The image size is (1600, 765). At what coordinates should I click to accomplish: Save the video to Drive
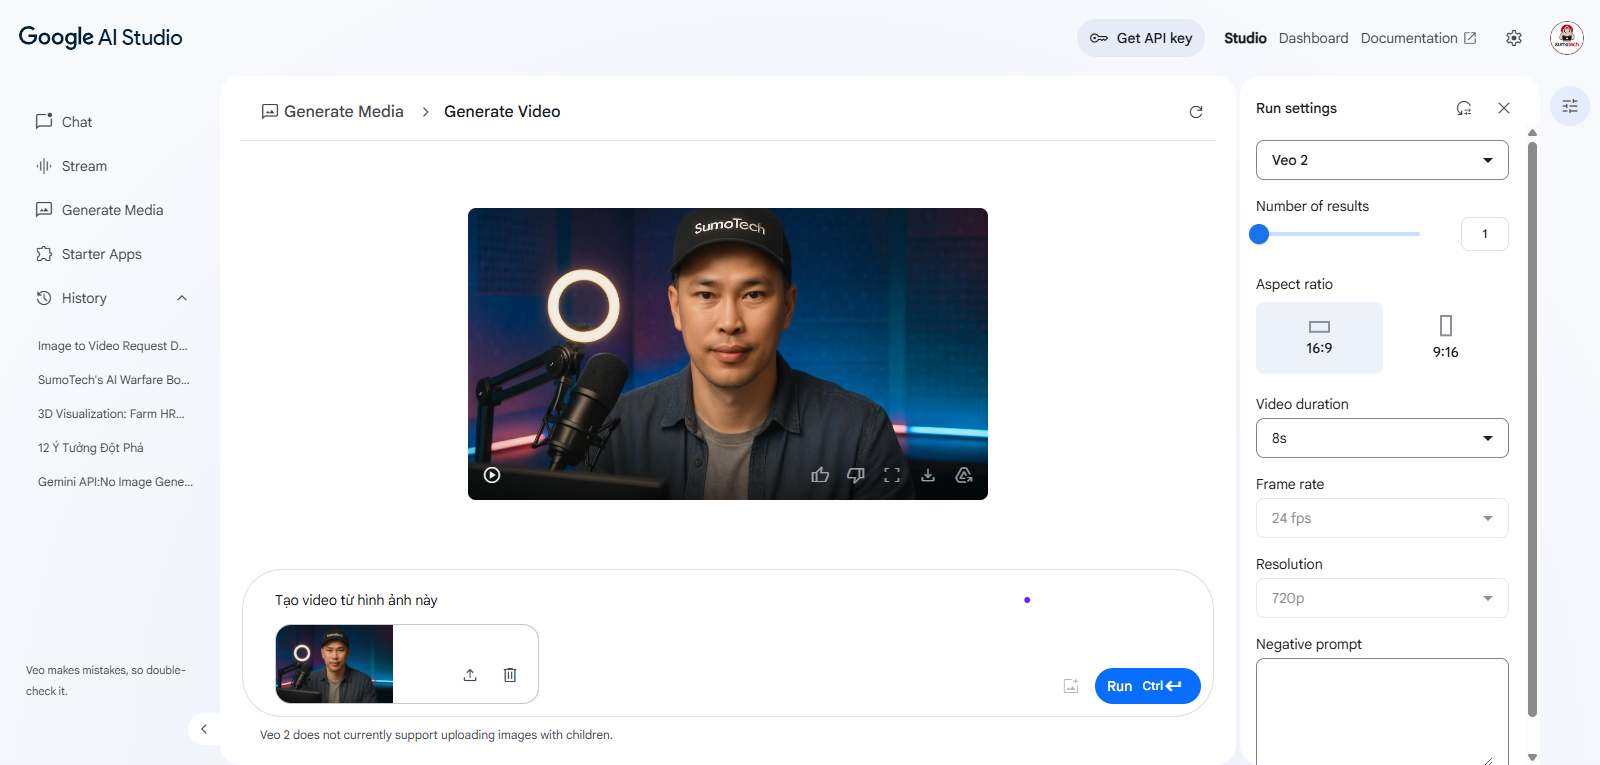click(x=964, y=475)
